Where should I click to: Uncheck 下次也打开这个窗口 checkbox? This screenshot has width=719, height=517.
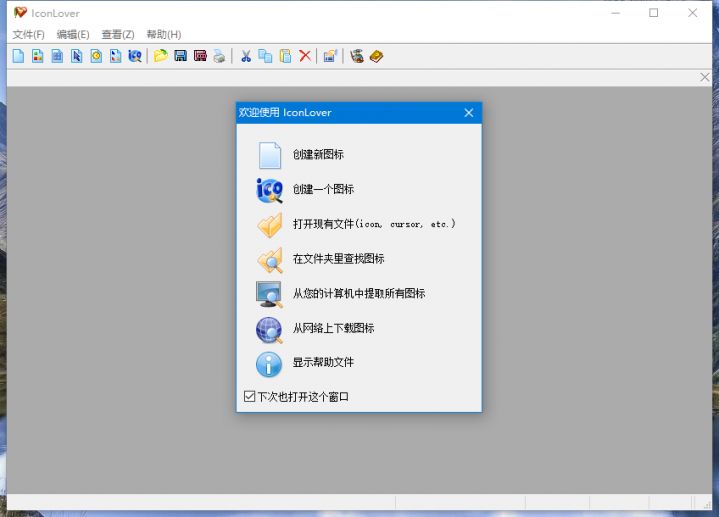(250, 397)
